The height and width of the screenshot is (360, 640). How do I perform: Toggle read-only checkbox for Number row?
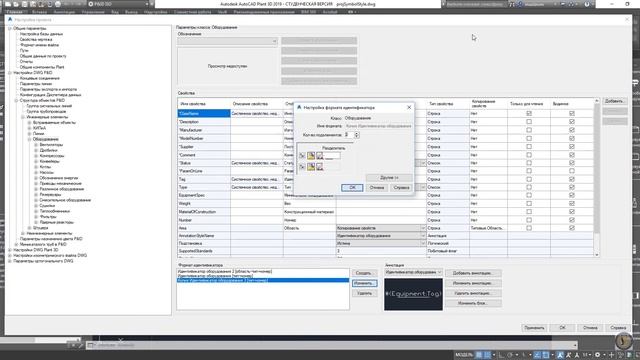[x=529, y=220]
